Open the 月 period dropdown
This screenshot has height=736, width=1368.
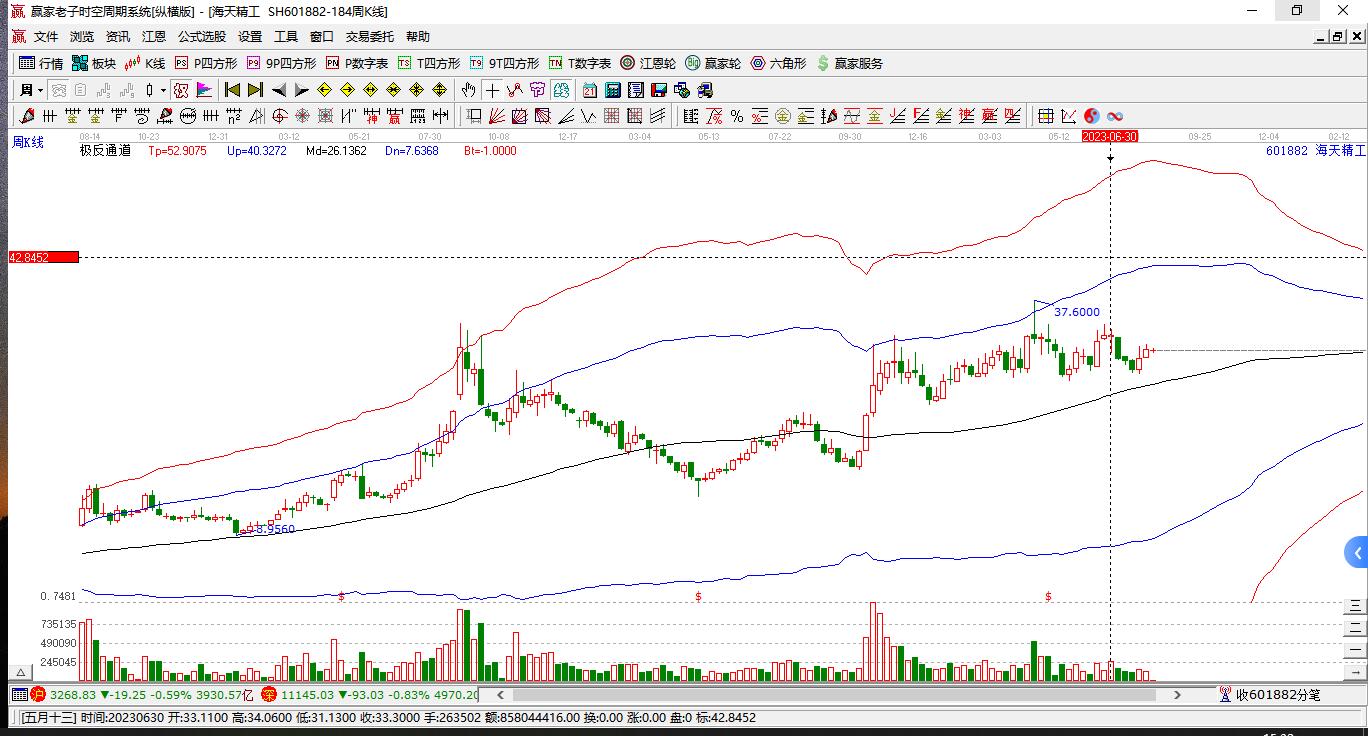pyautogui.click(x=30, y=90)
